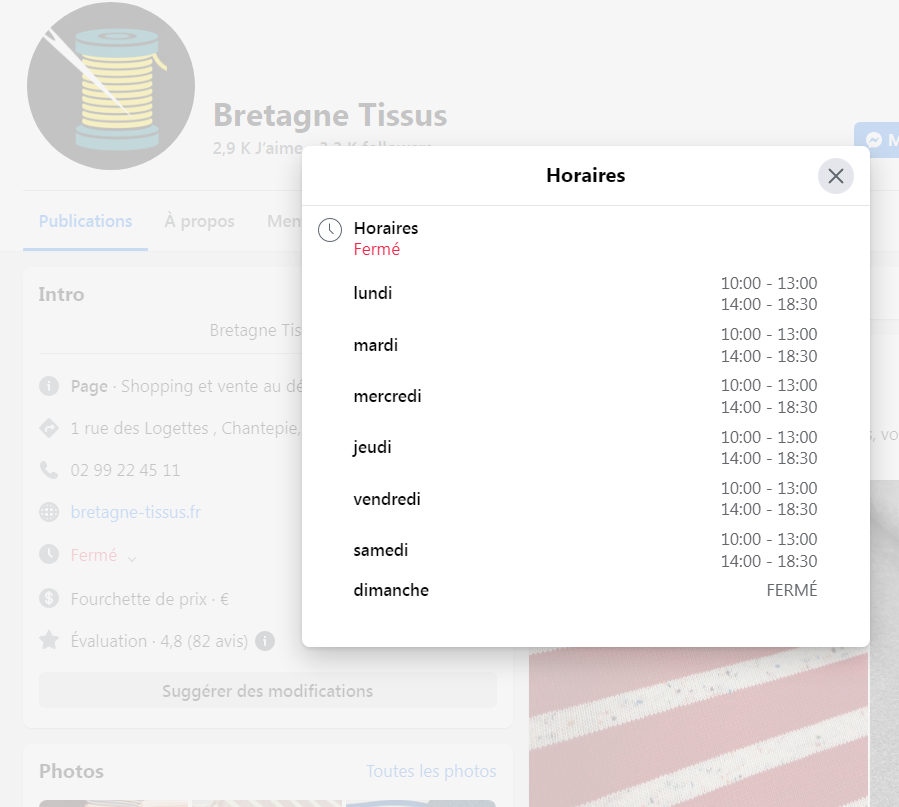Select the mardi row label

coord(376,345)
